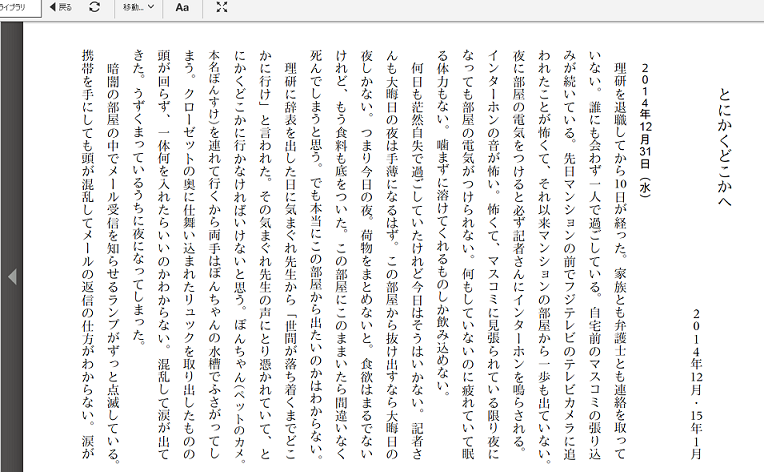
Task: Click the line starting 暗闇の部屋の中で
Action: (113, 264)
